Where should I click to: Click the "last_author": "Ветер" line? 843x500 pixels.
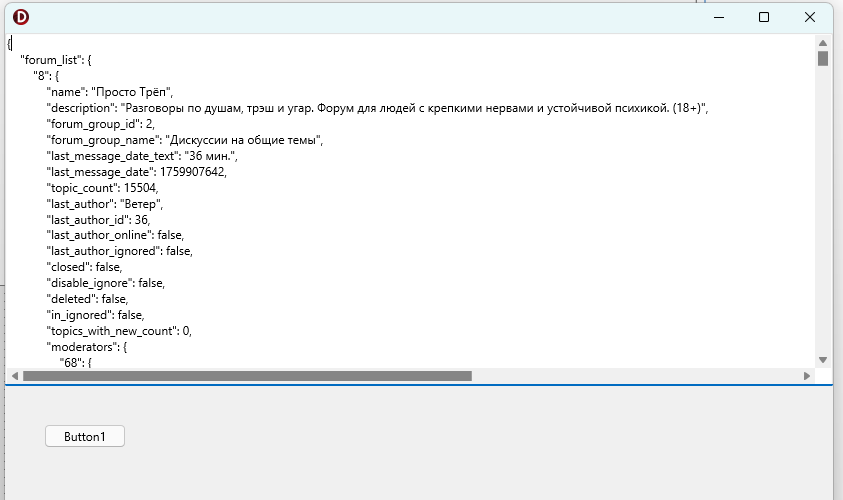point(104,204)
